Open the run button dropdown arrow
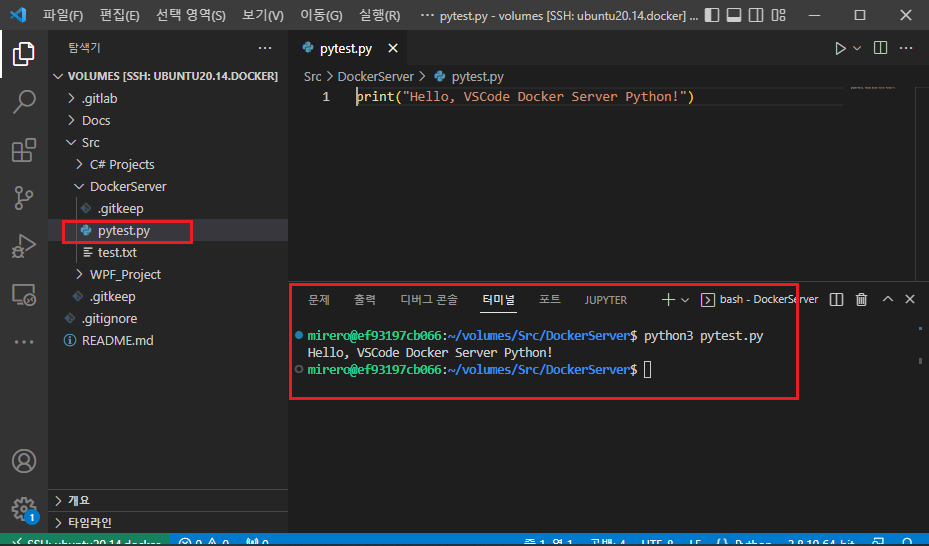Screen dimensions: 929x546 tap(857, 49)
